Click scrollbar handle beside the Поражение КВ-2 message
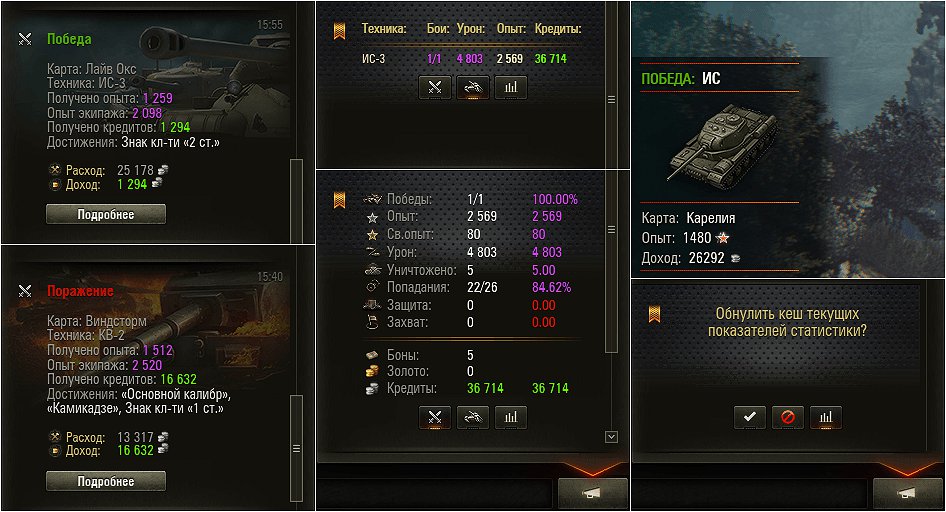 click(296, 448)
